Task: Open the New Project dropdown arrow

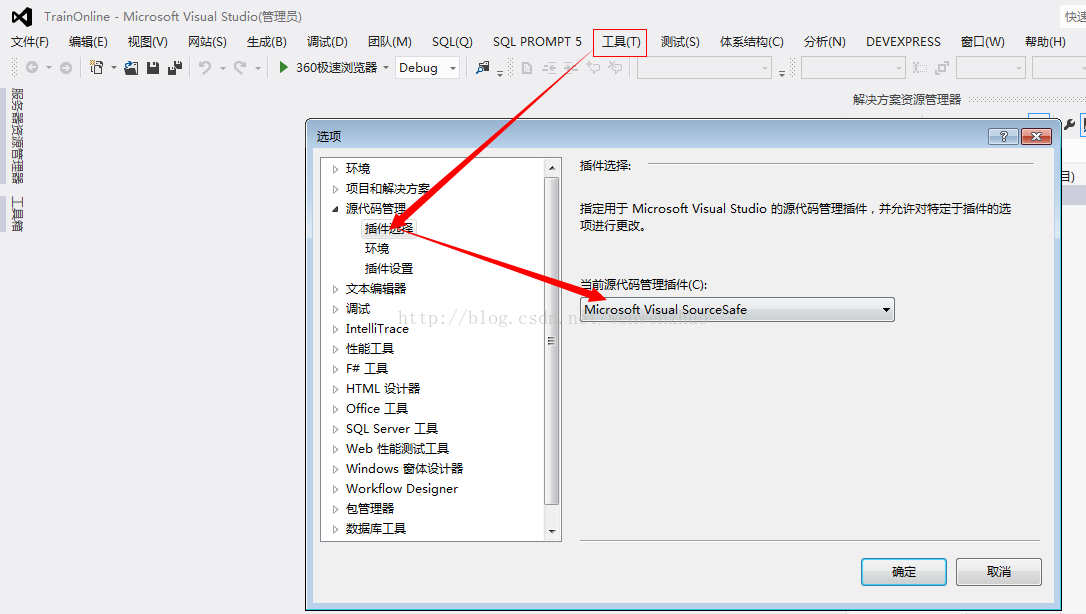Action: [x=114, y=68]
